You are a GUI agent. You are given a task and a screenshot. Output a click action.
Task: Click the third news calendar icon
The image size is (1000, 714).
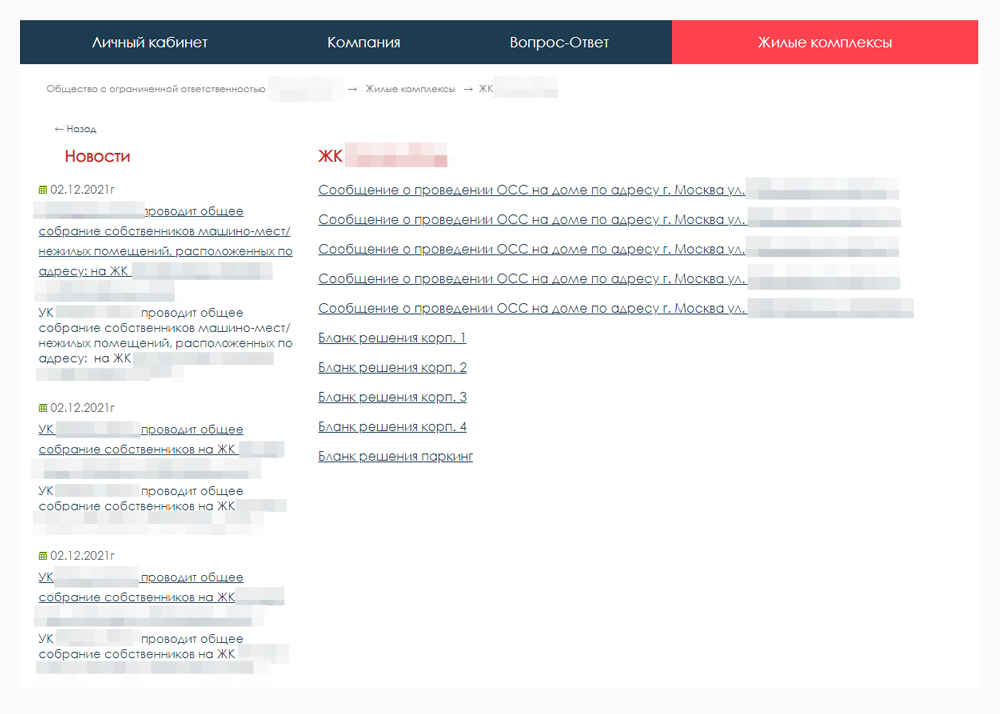[43, 556]
